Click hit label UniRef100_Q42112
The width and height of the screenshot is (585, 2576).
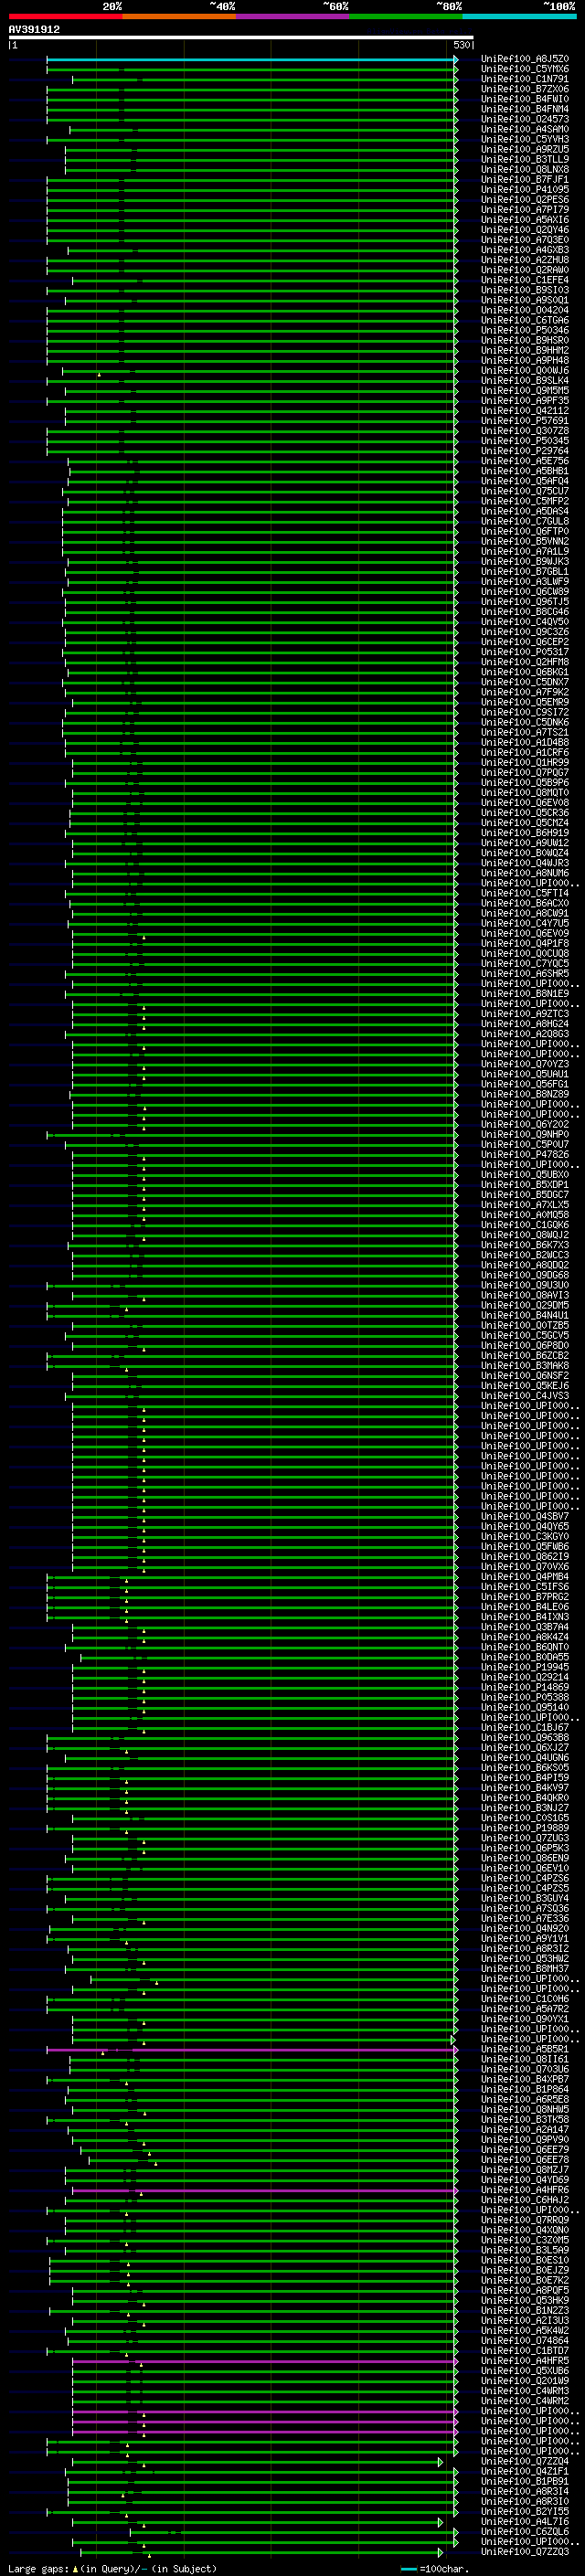coord(525,410)
